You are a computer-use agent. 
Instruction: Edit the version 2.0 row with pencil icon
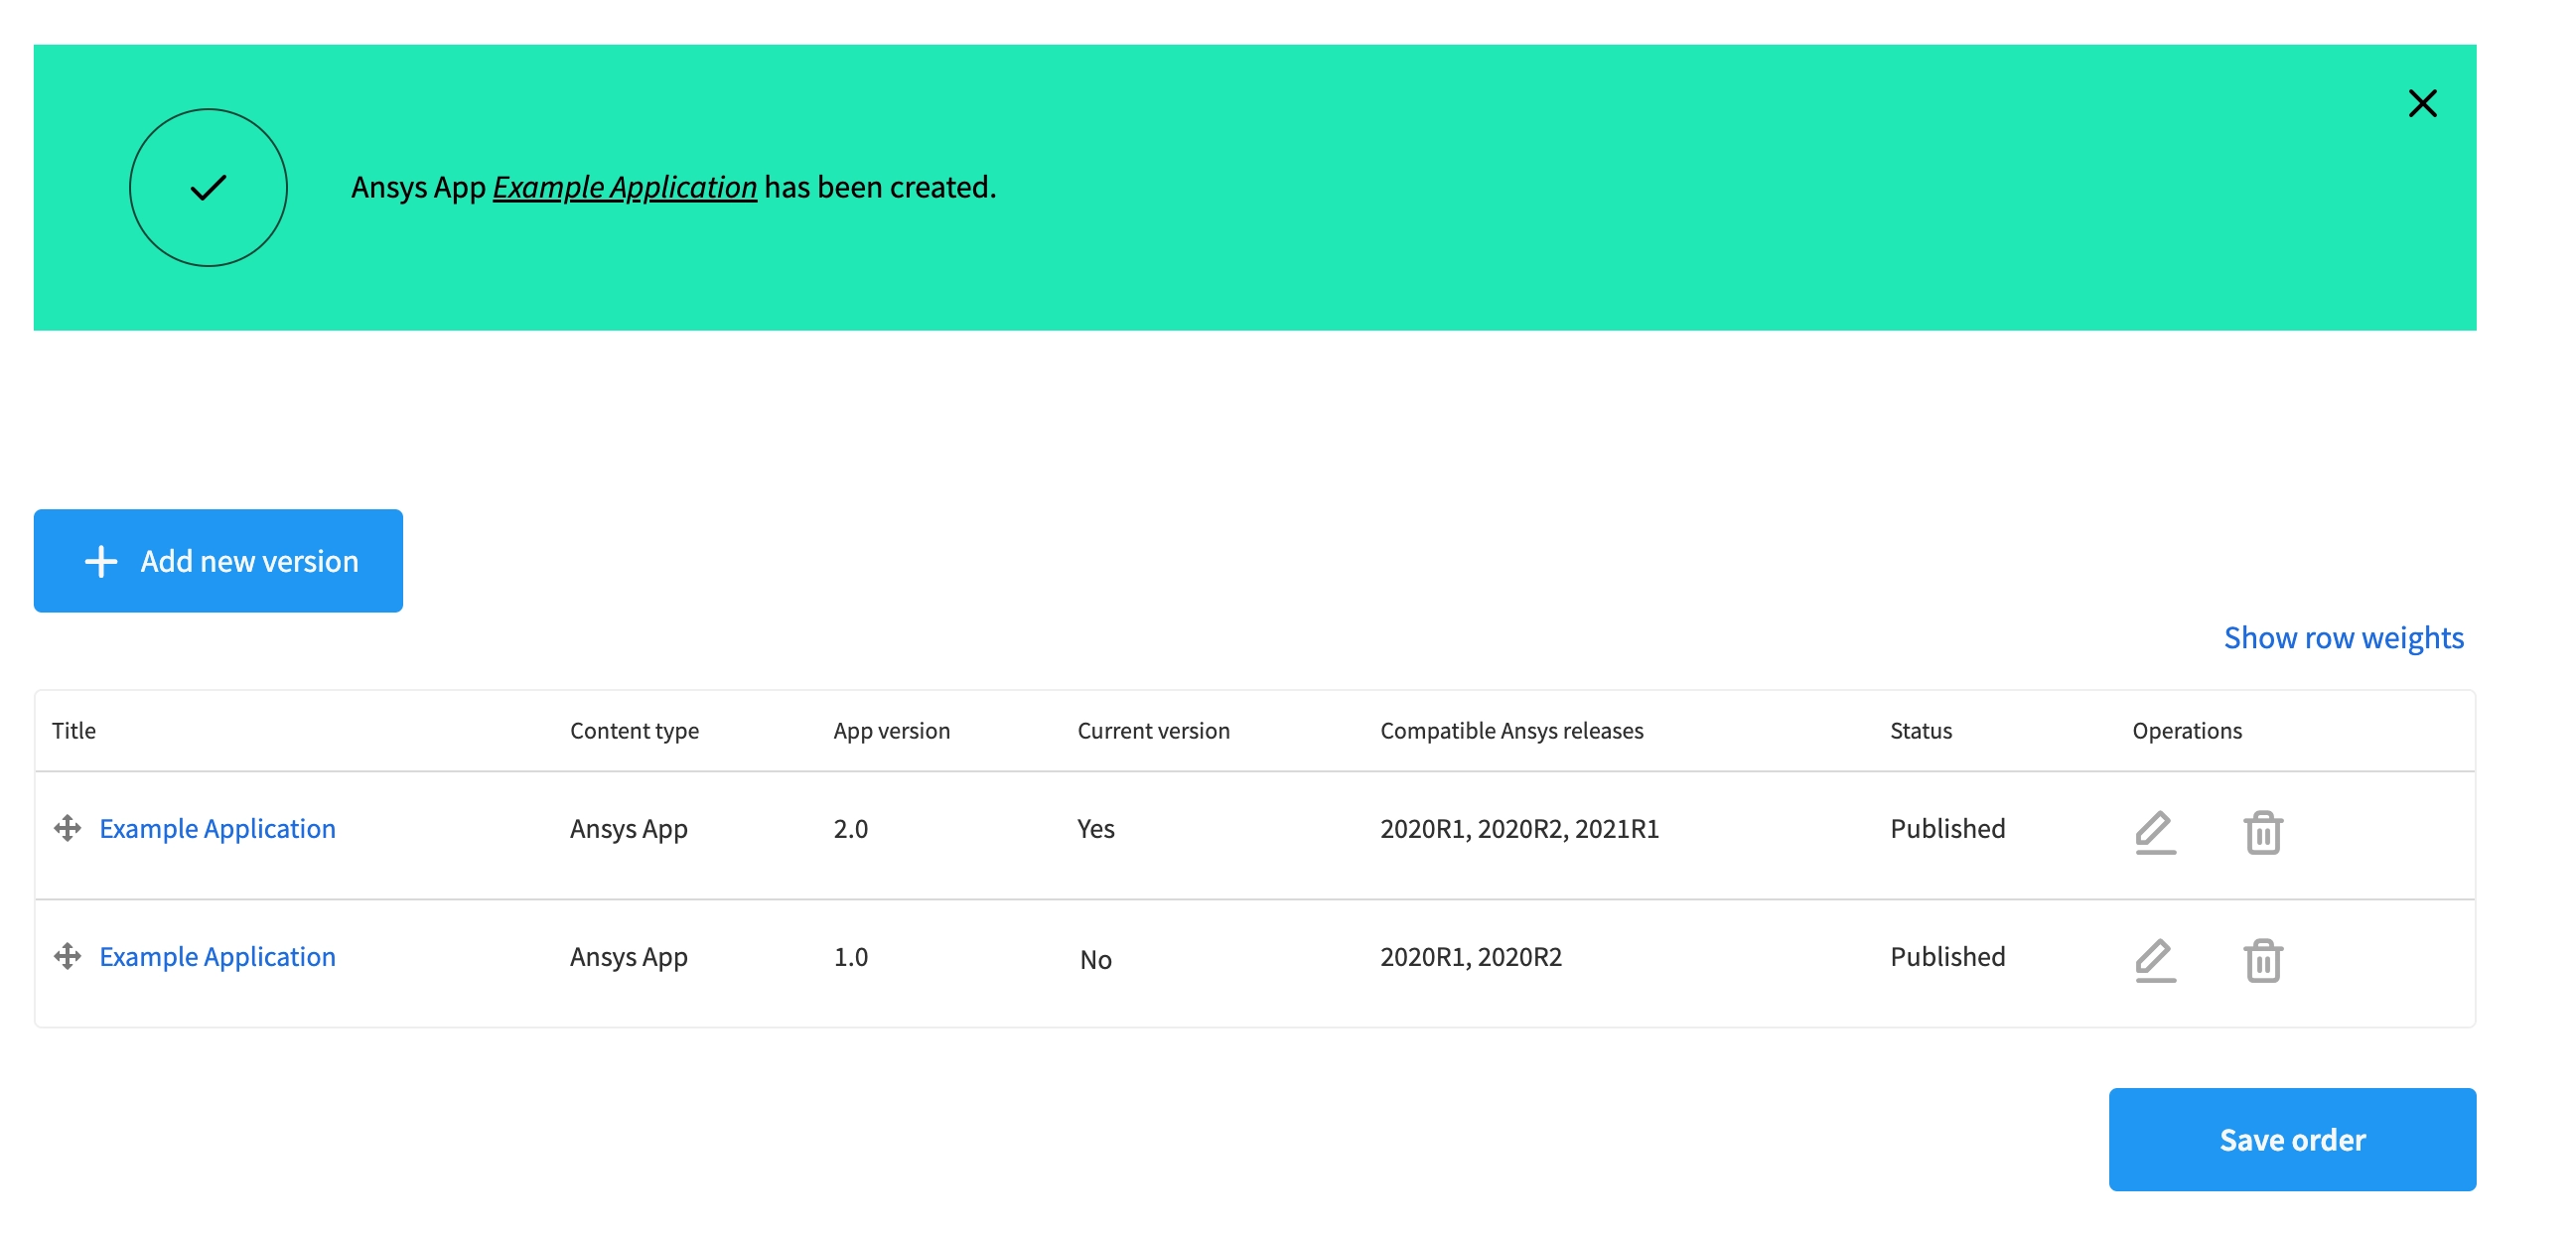(2155, 832)
